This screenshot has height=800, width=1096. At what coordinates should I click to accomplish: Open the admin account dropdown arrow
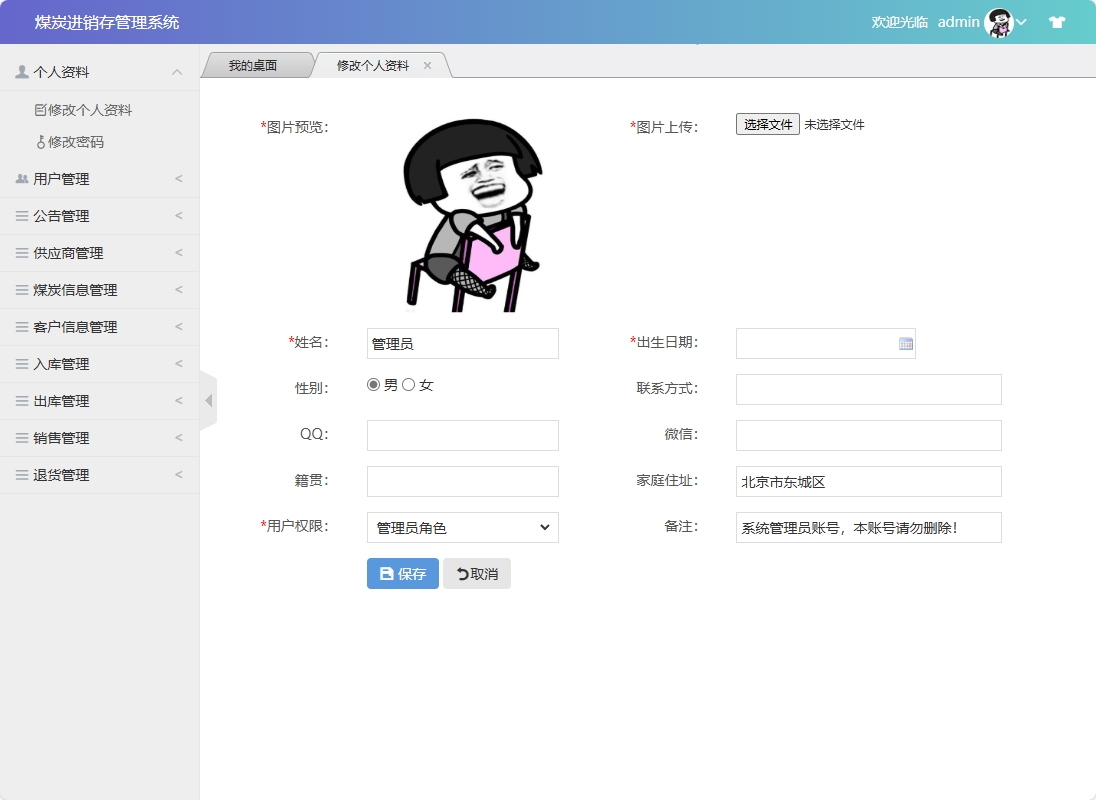pyautogui.click(x=1019, y=22)
